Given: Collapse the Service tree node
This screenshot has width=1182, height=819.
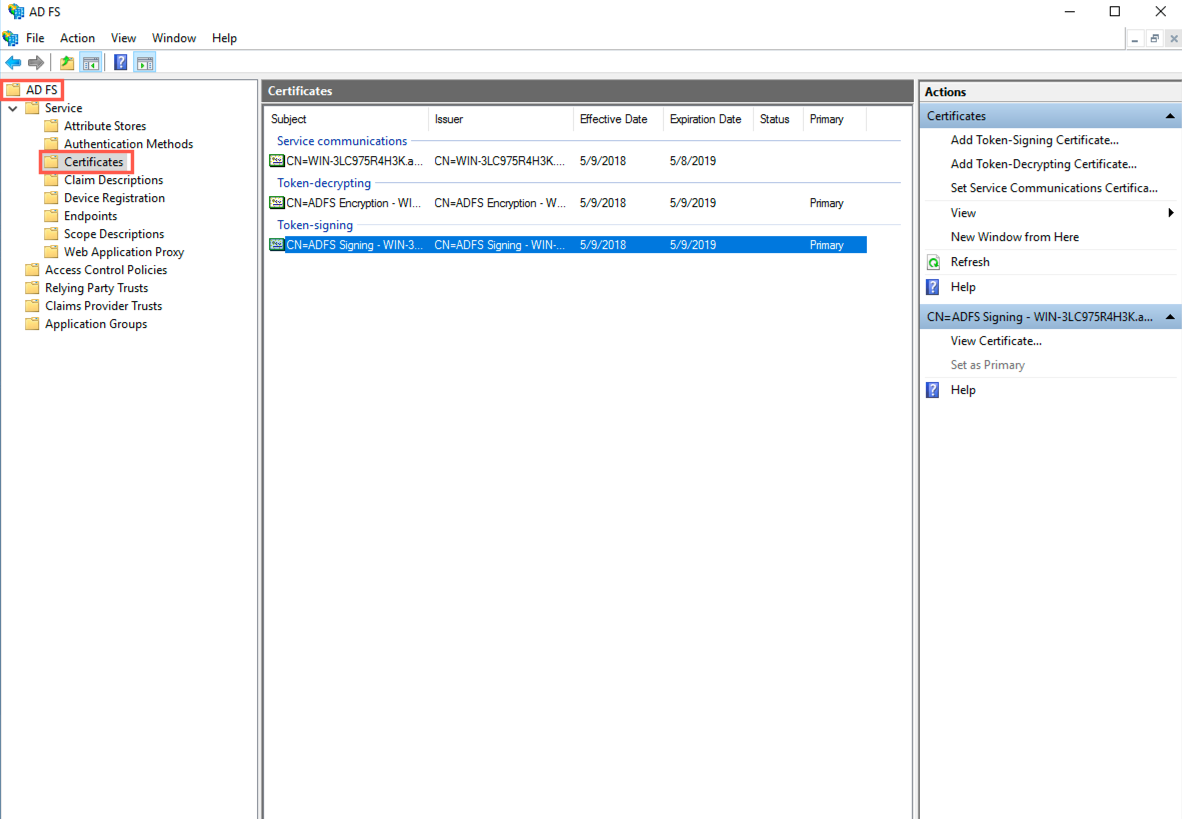Looking at the screenshot, I should click(x=12, y=107).
